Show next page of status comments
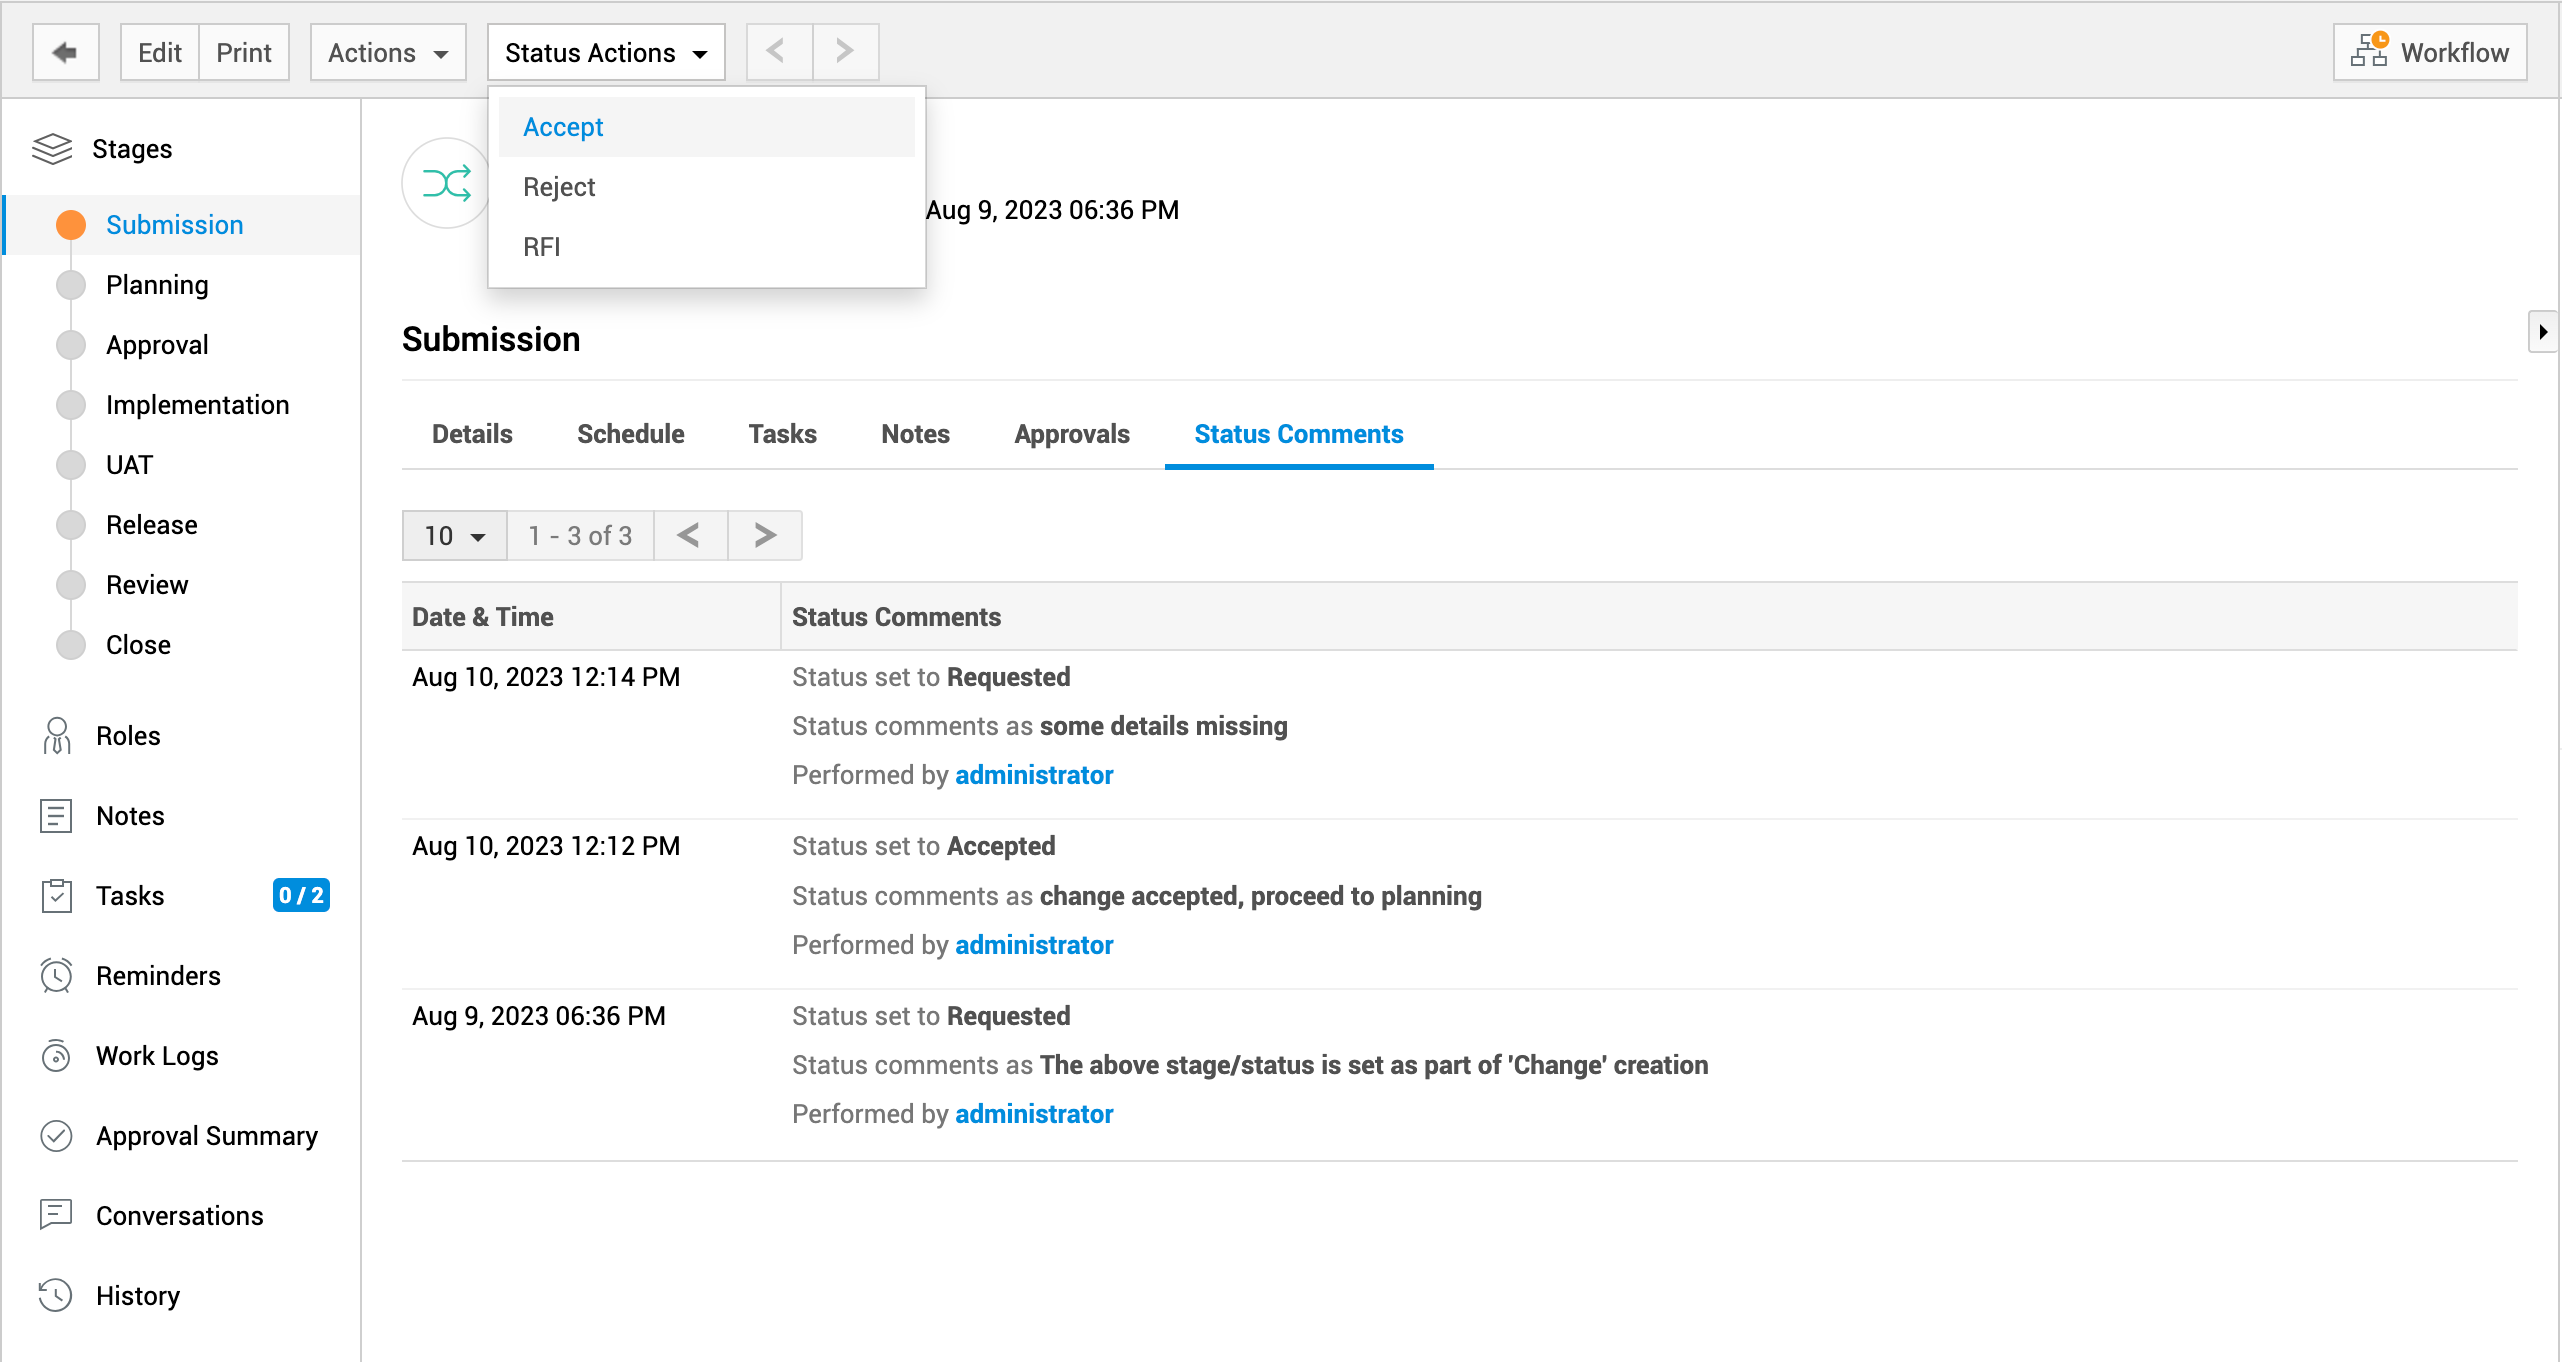This screenshot has height=1362, width=2562. pyautogui.click(x=765, y=536)
